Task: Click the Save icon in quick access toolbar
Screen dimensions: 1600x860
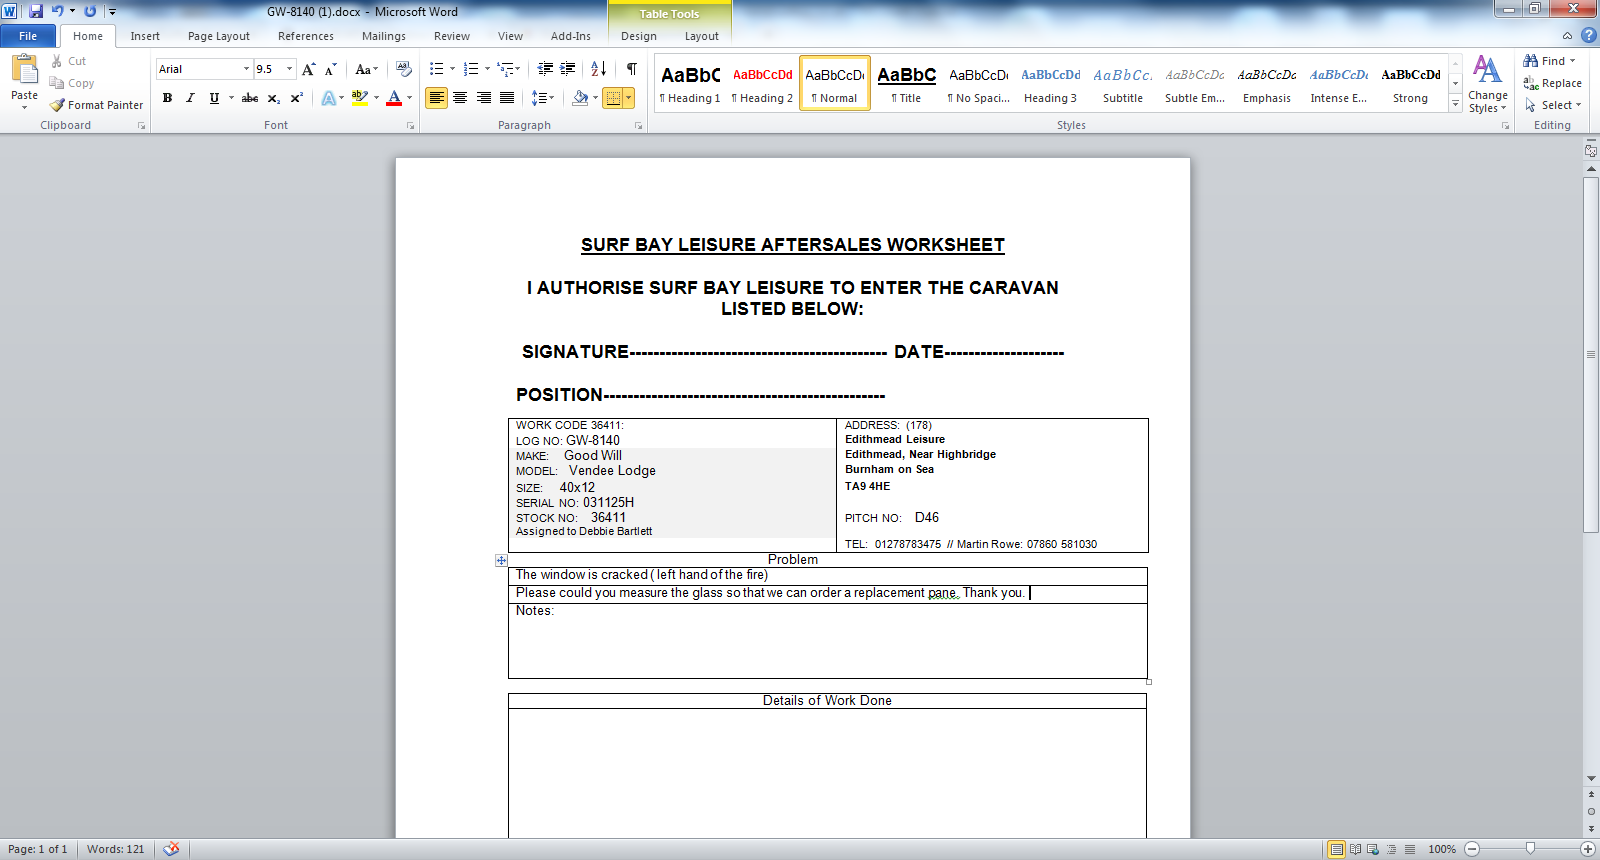Action: (36, 11)
